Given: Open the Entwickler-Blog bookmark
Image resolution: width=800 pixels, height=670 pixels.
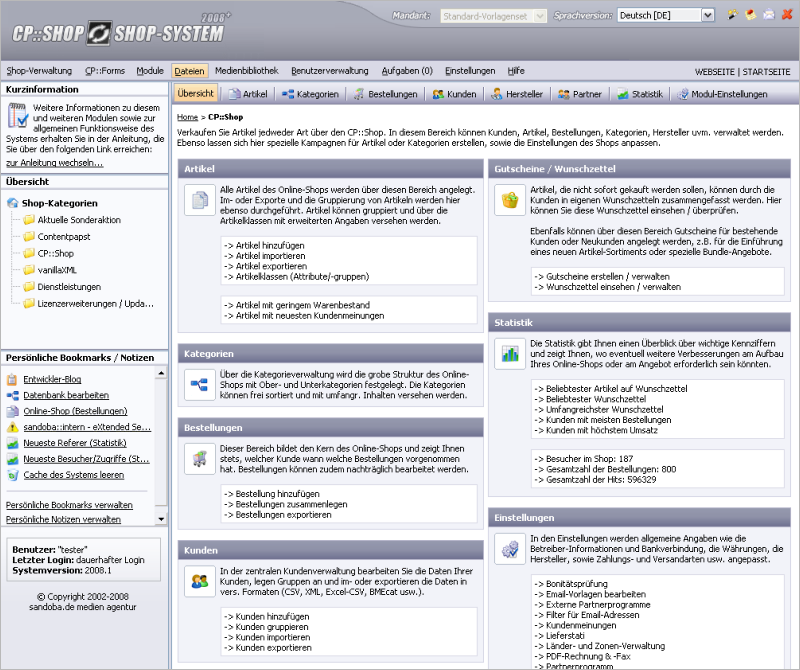Looking at the screenshot, I should coord(52,379).
